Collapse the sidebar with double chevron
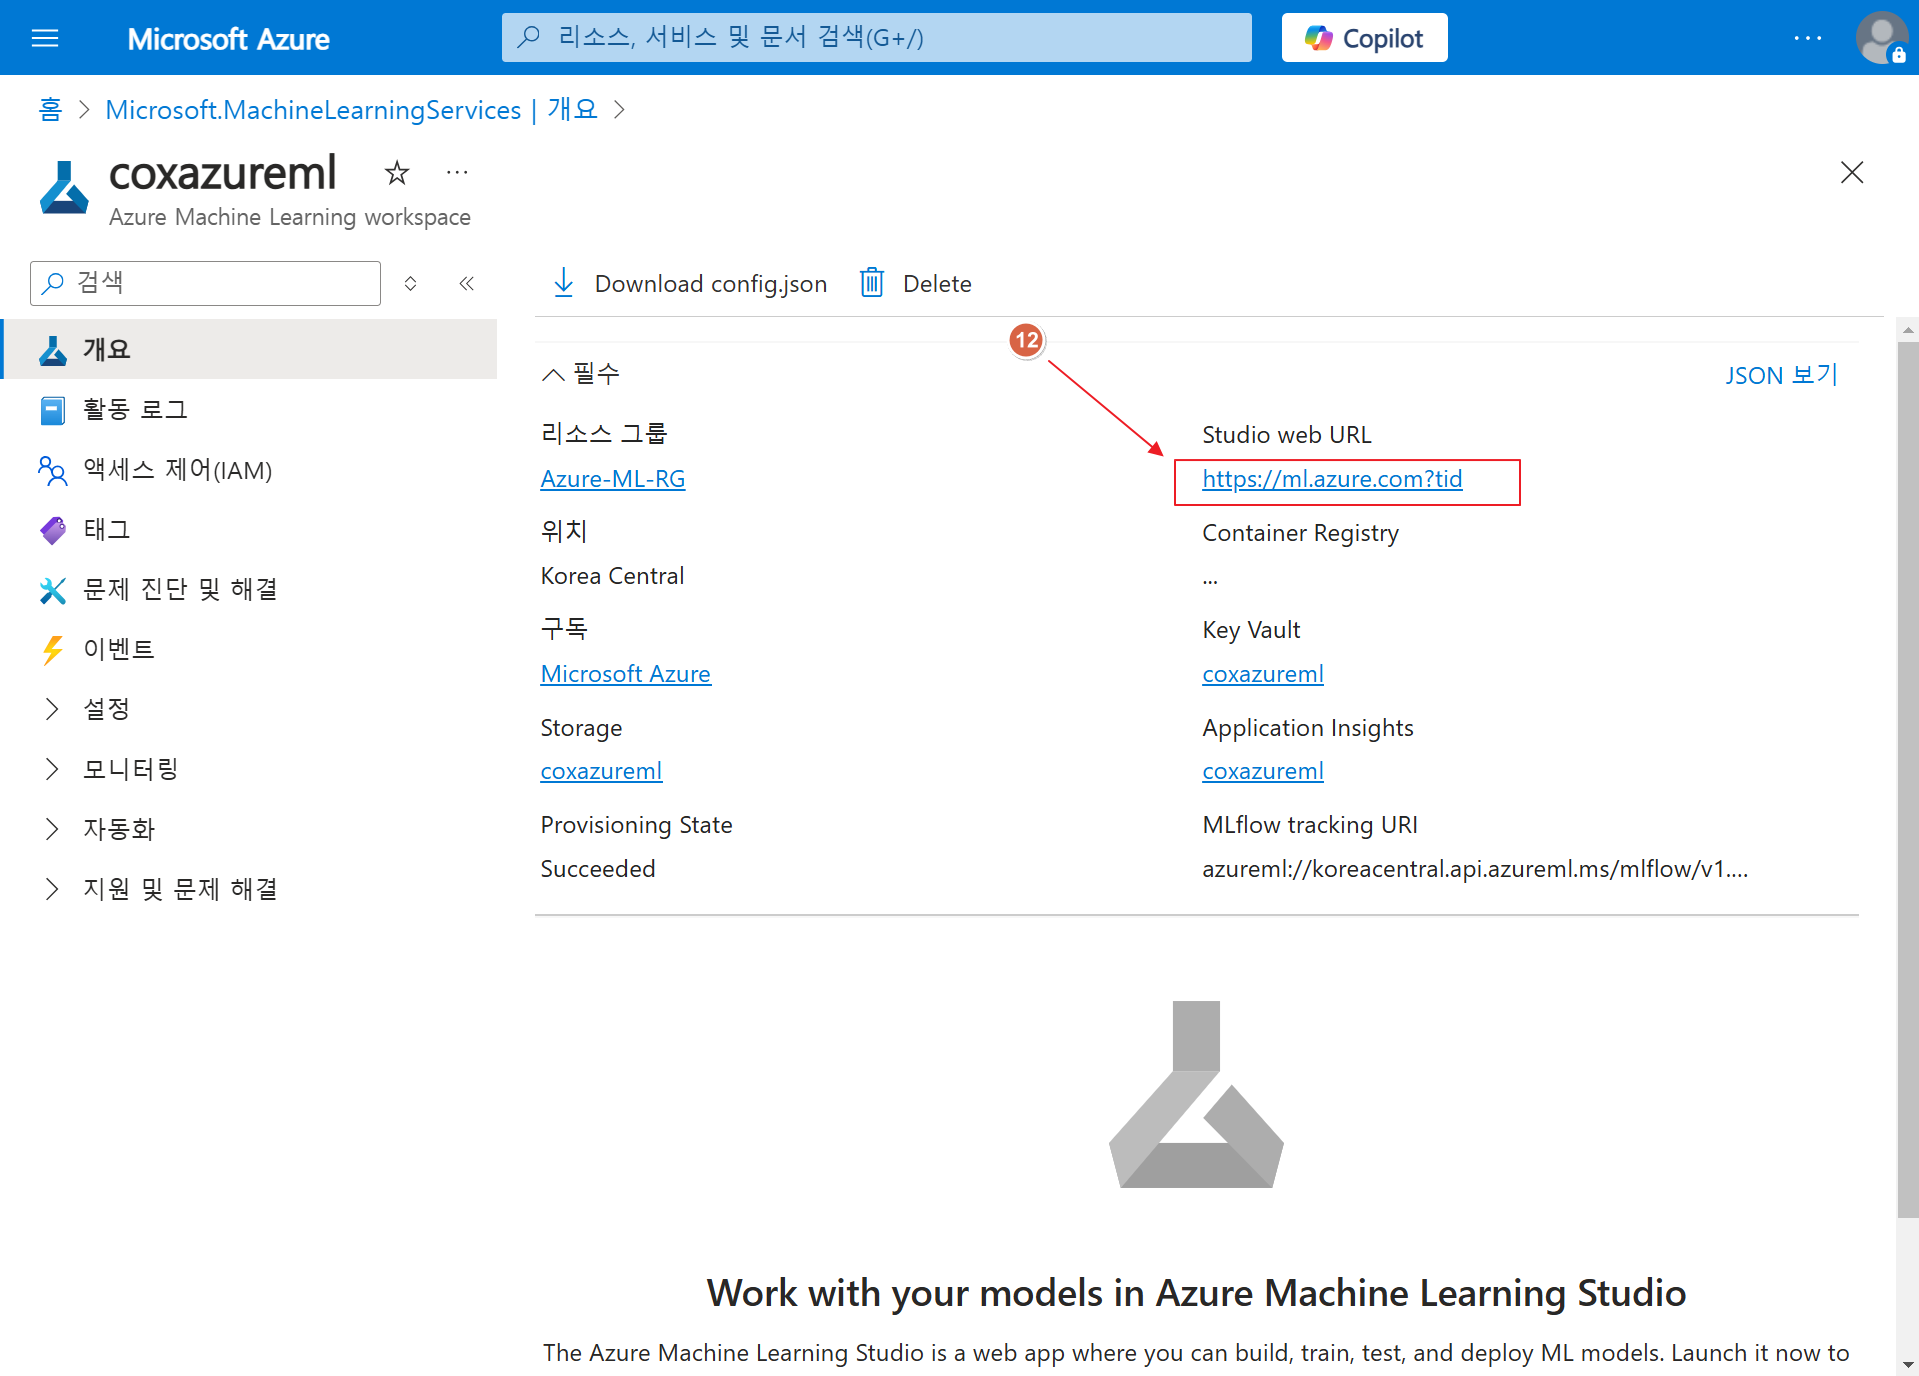 pyautogui.click(x=466, y=284)
